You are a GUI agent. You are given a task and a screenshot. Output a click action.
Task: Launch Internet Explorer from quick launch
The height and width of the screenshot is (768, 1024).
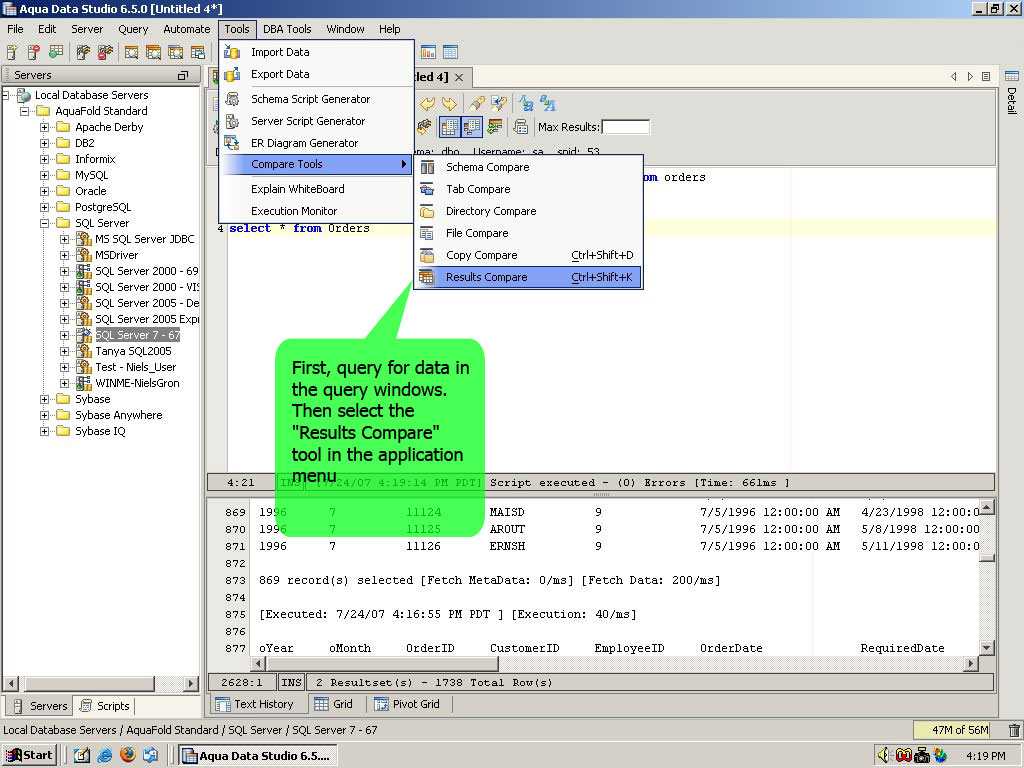pyautogui.click(x=105, y=756)
